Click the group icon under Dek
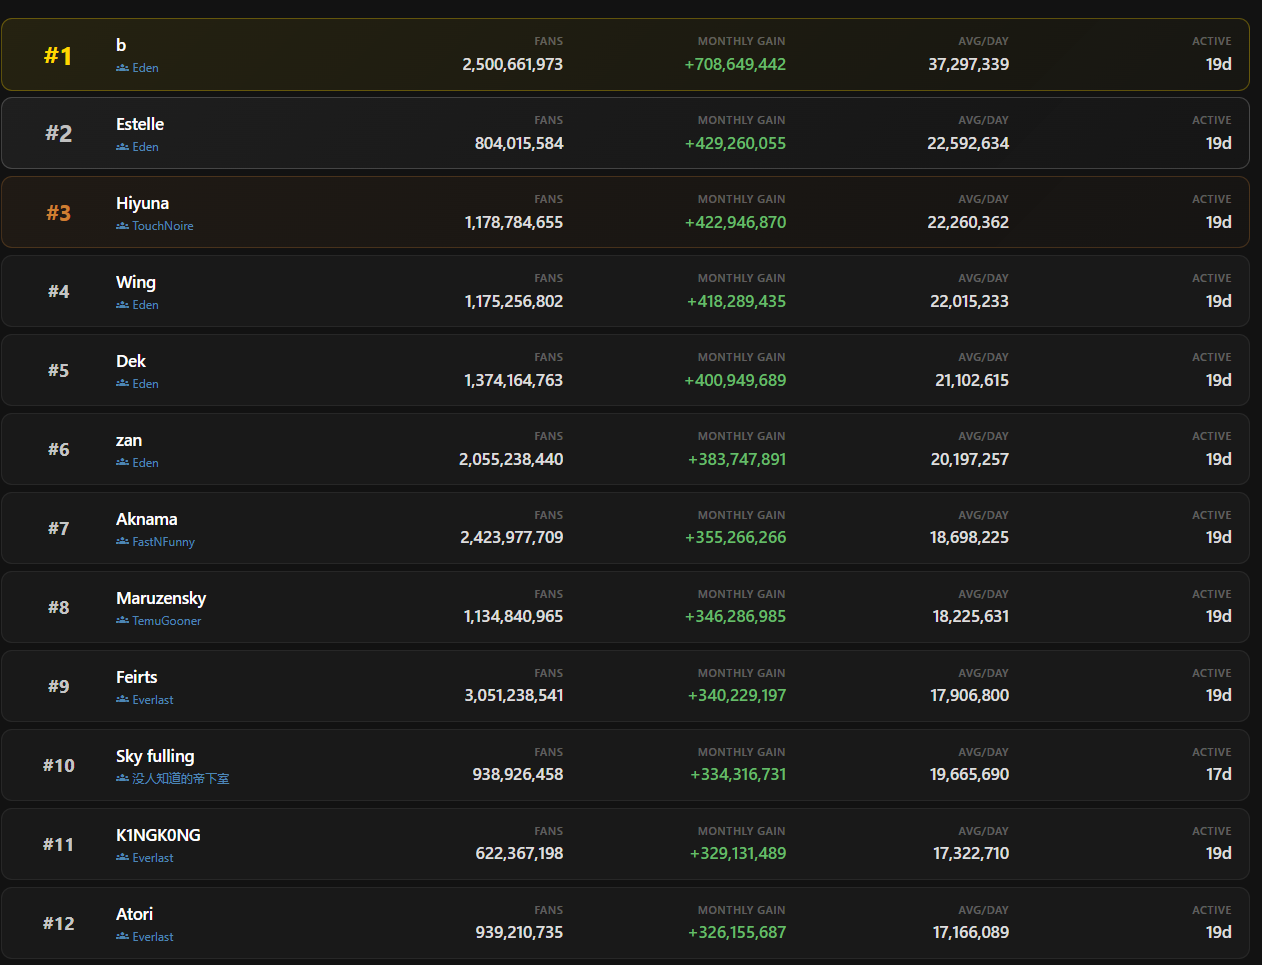This screenshot has height=965, width=1262. click(122, 384)
